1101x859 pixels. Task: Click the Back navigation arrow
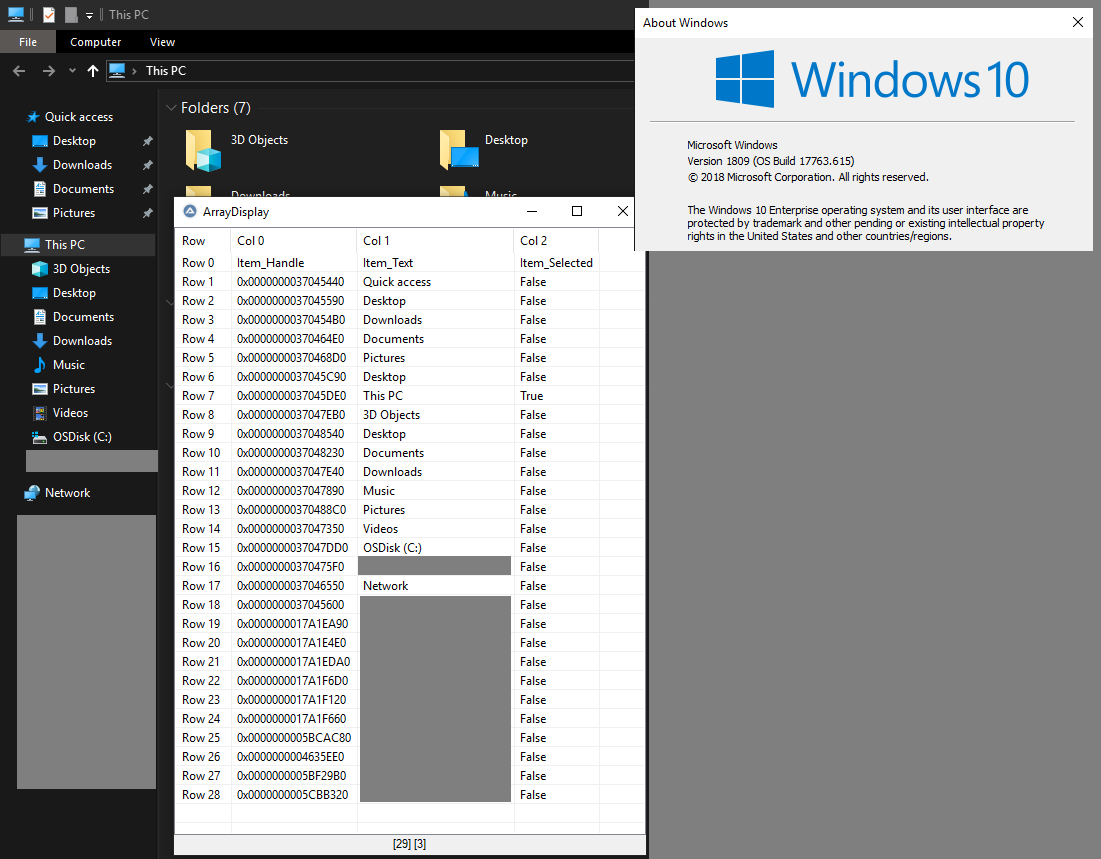click(x=19, y=71)
